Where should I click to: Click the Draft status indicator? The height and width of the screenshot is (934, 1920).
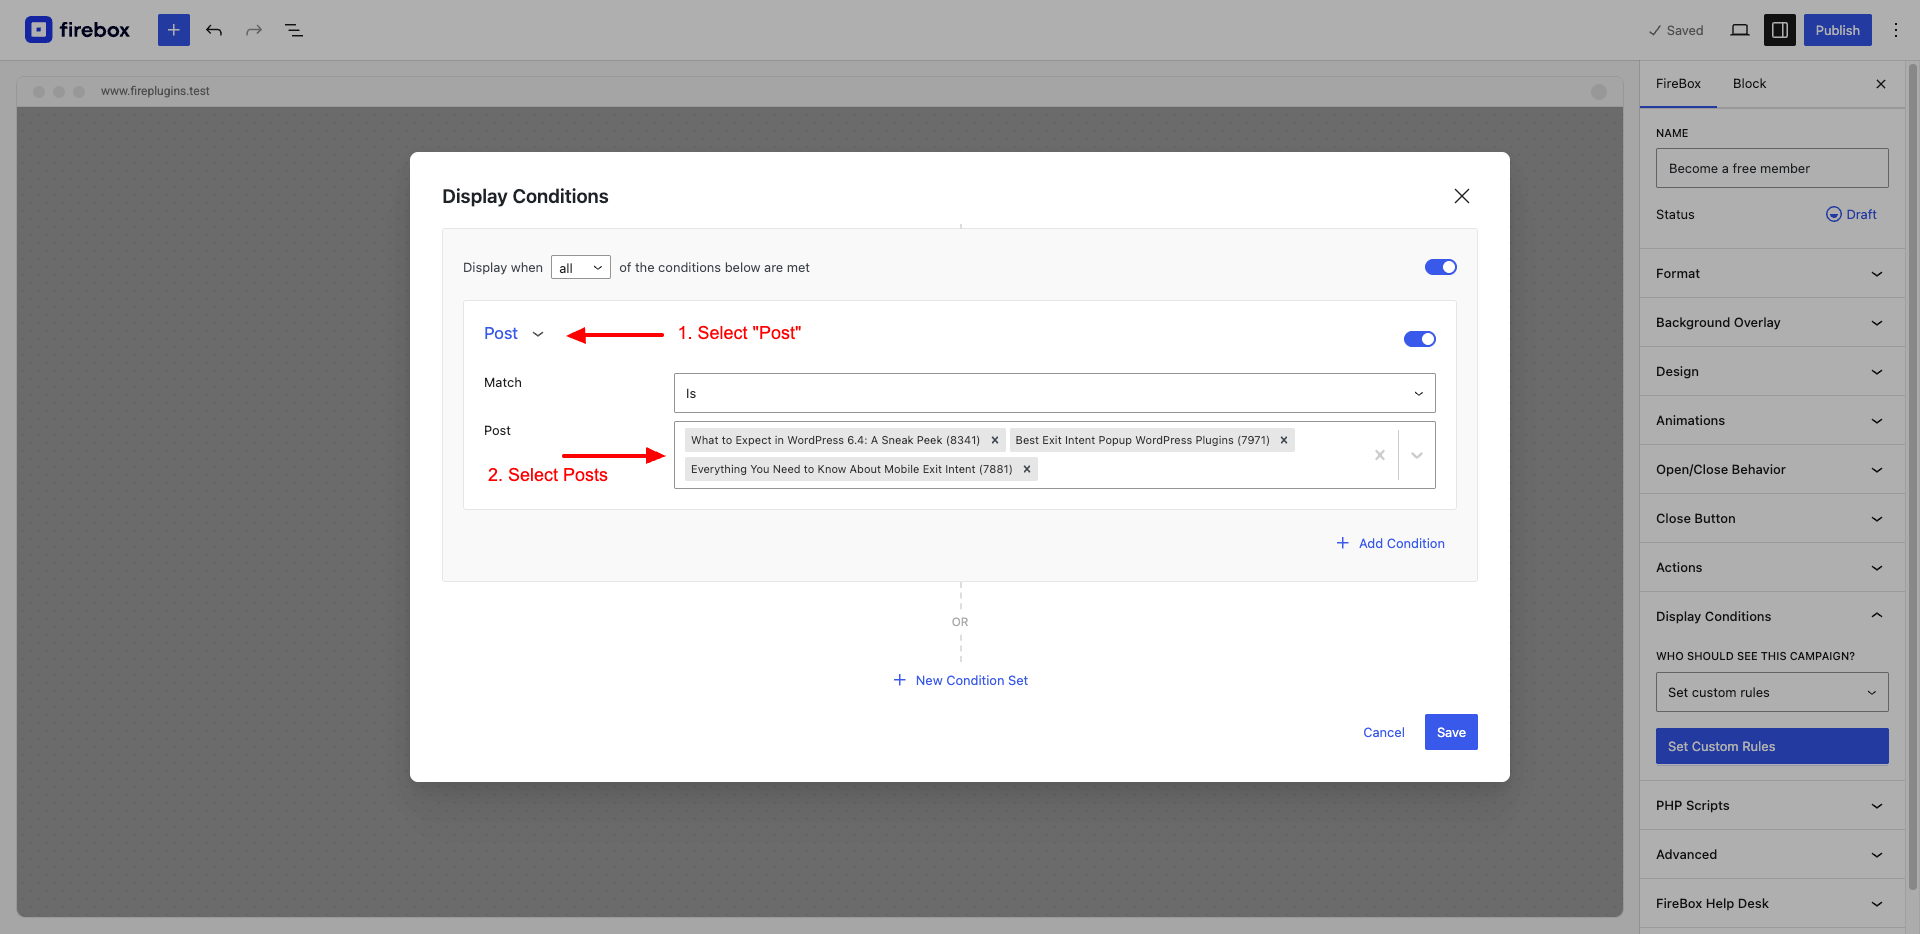(x=1851, y=214)
